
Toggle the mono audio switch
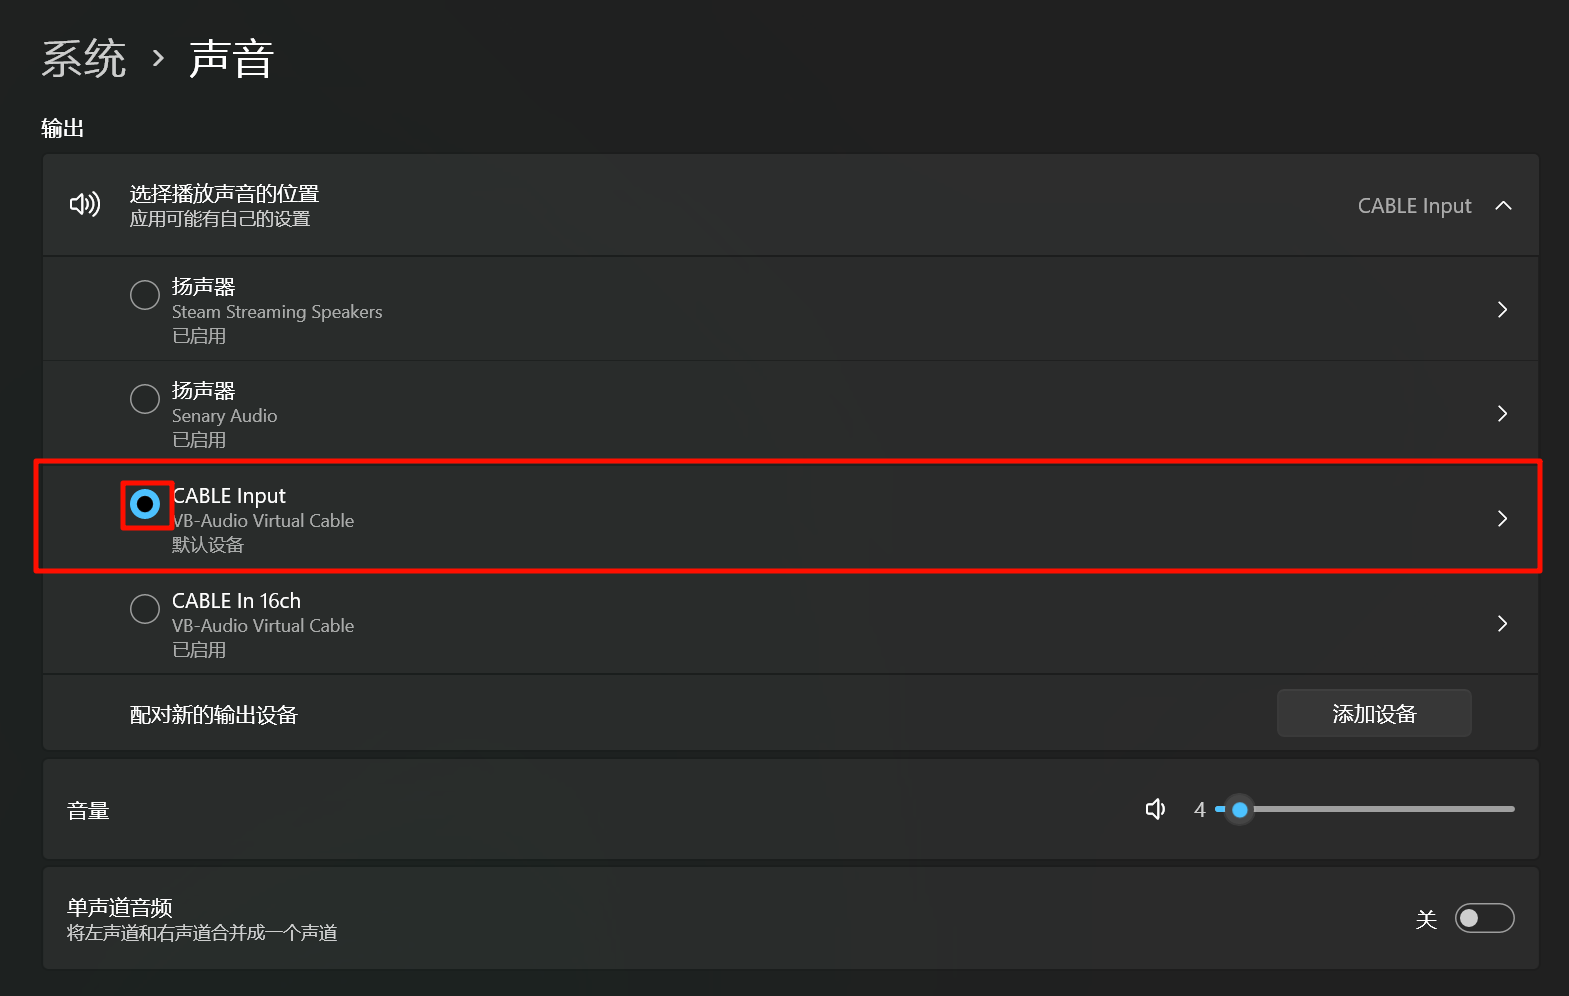coord(1484,918)
